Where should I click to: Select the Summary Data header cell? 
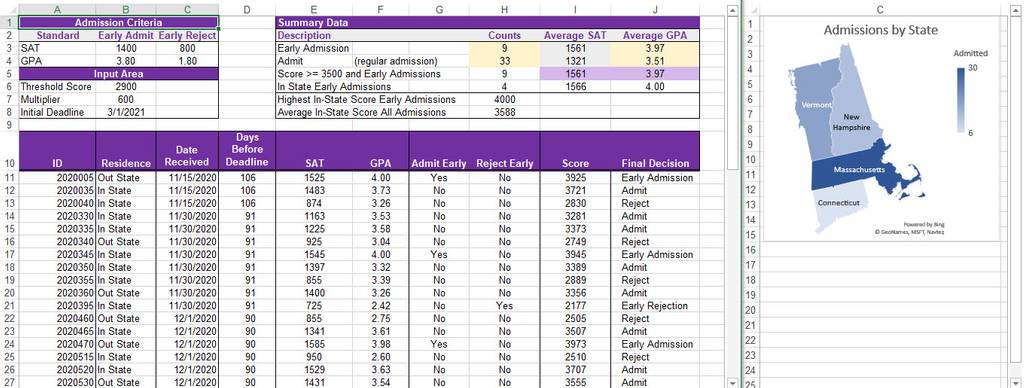[488, 22]
